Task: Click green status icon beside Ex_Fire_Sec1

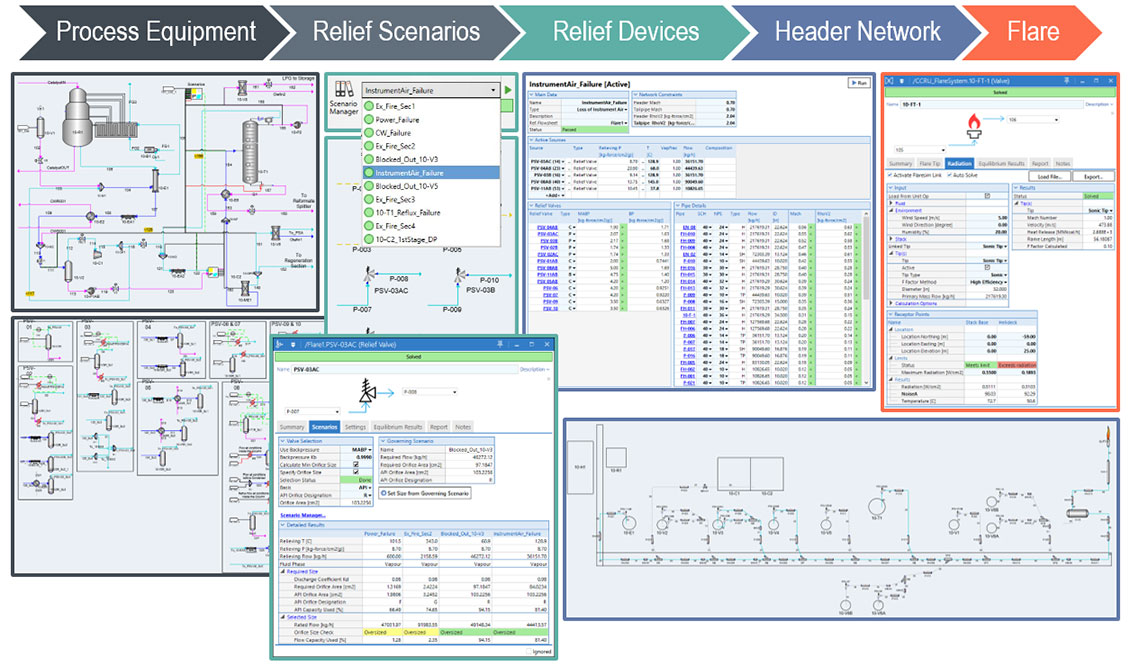Action: [368, 106]
